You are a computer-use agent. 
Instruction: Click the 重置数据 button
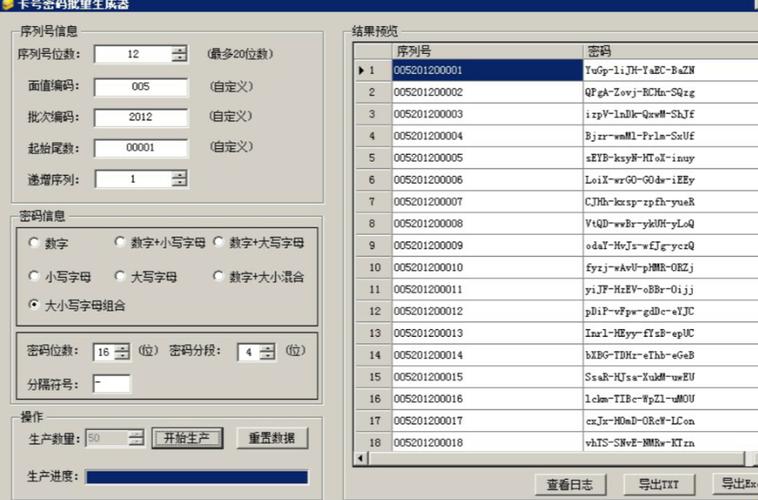click(x=272, y=438)
